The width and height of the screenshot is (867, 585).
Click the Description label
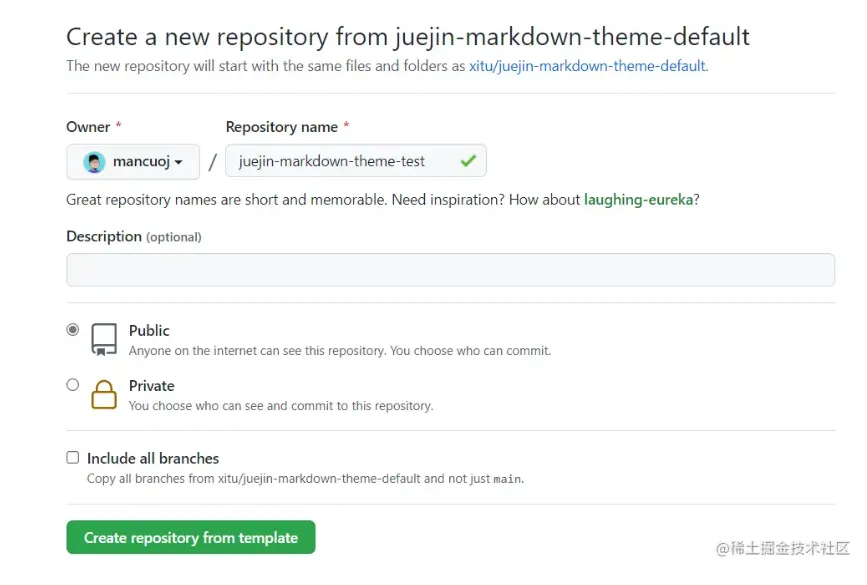click(x=104, y=237)
